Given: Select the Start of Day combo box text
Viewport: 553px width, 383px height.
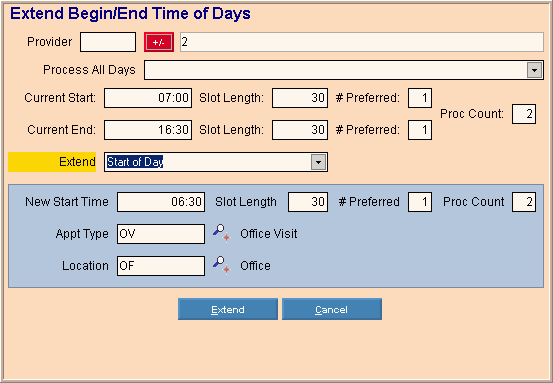Looking at the screenshot, I should pos(135,162).
